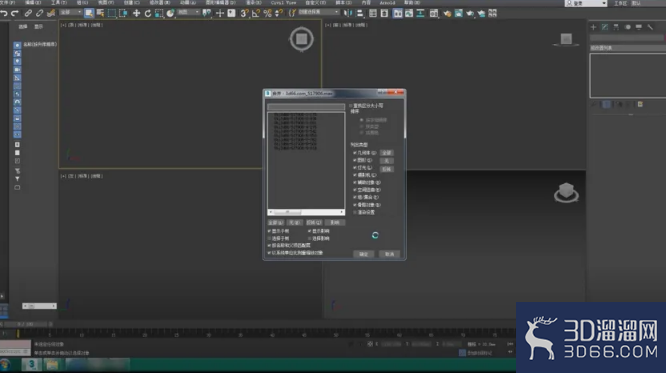Open the Civil View menu

pos(283,3)
